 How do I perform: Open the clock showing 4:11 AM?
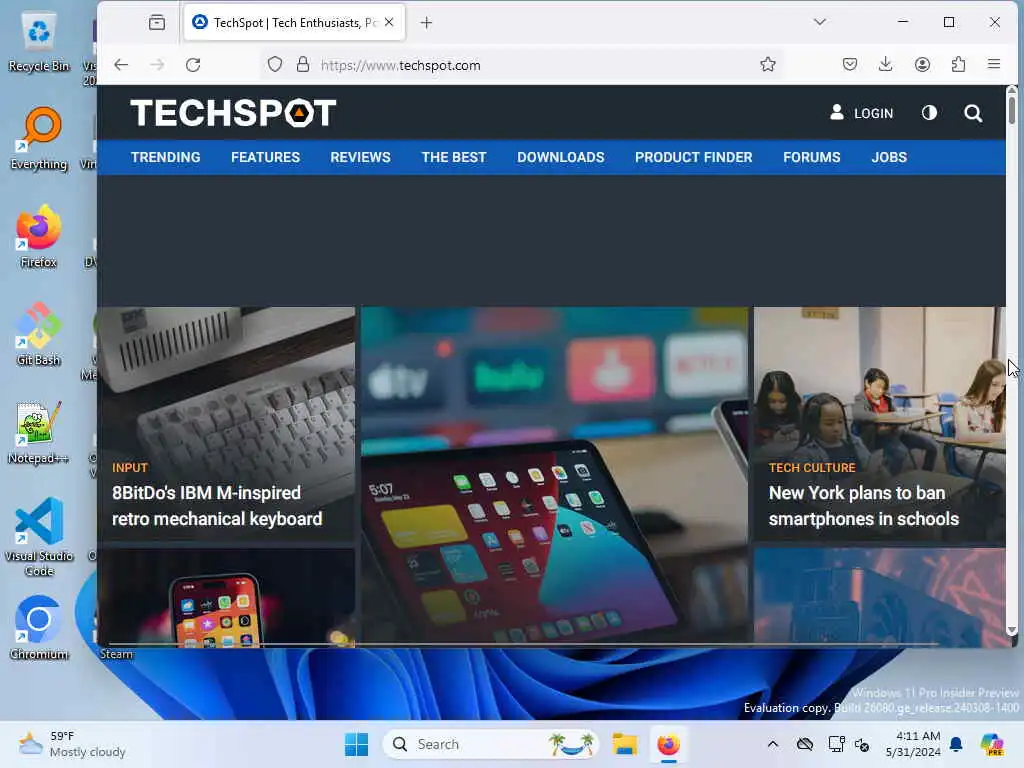coord(913,744)
